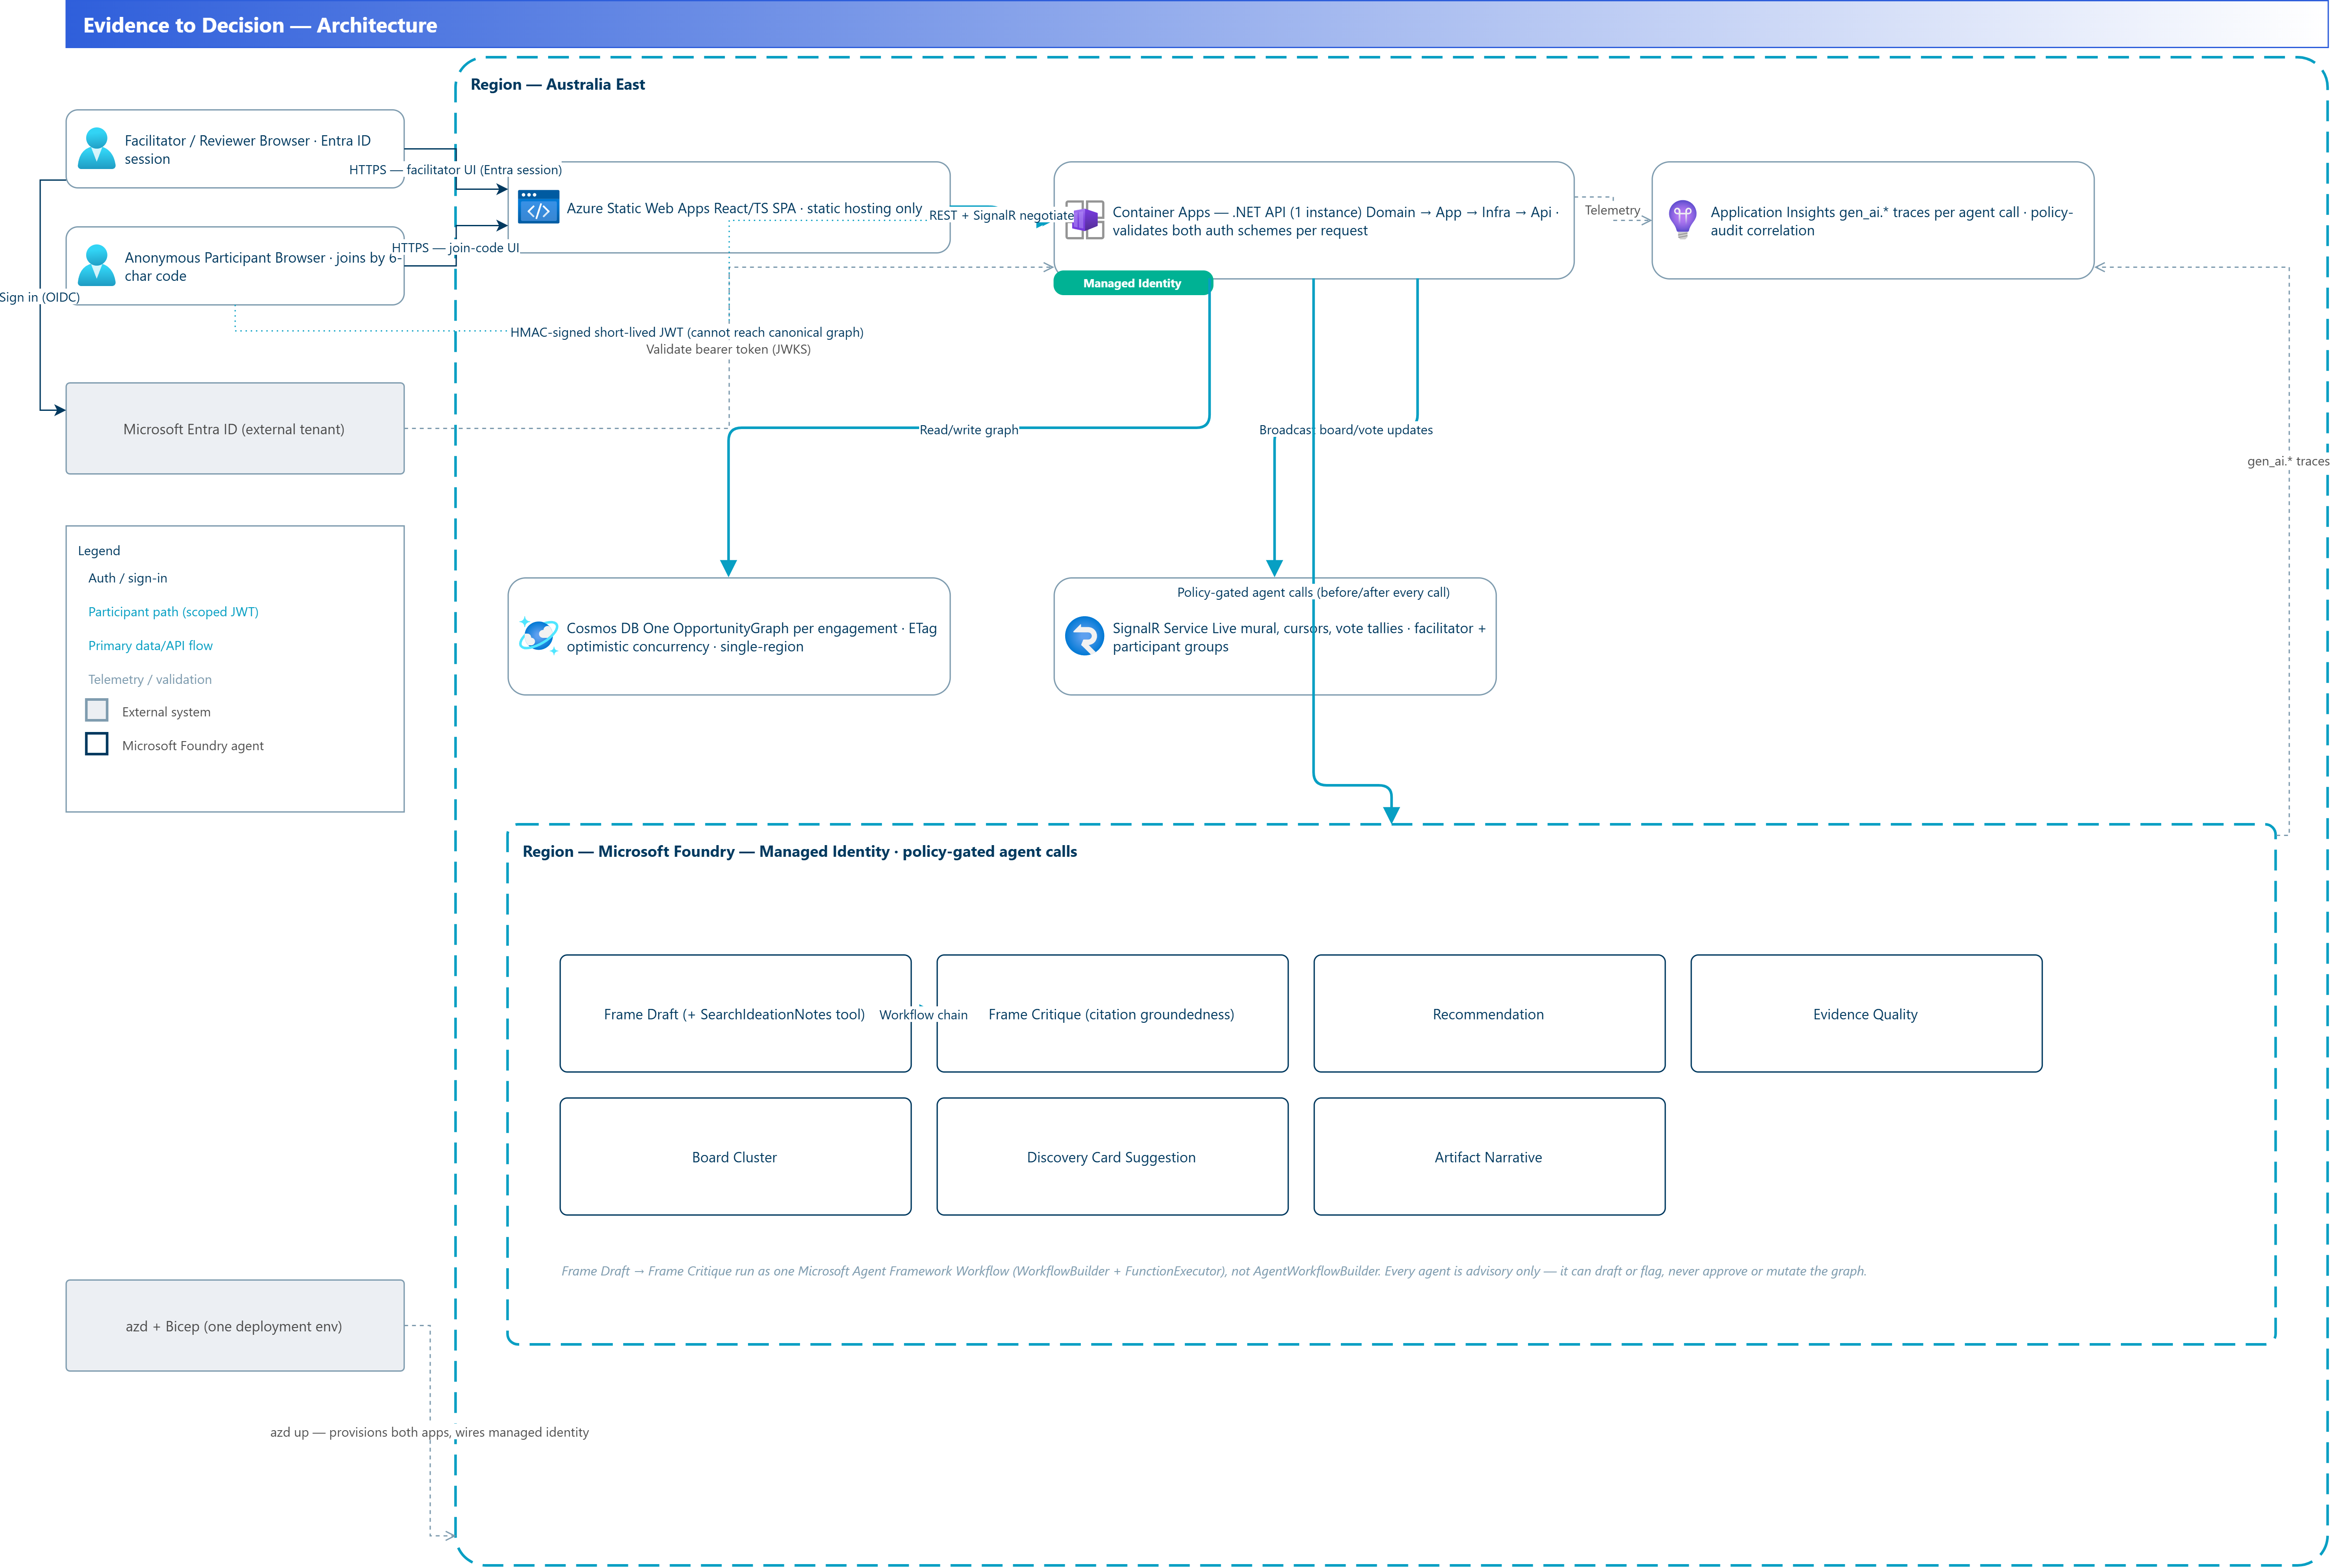Click the Microsoft Foundry region heading
Screen dimensions: 2331x1568
coord(800,851)
